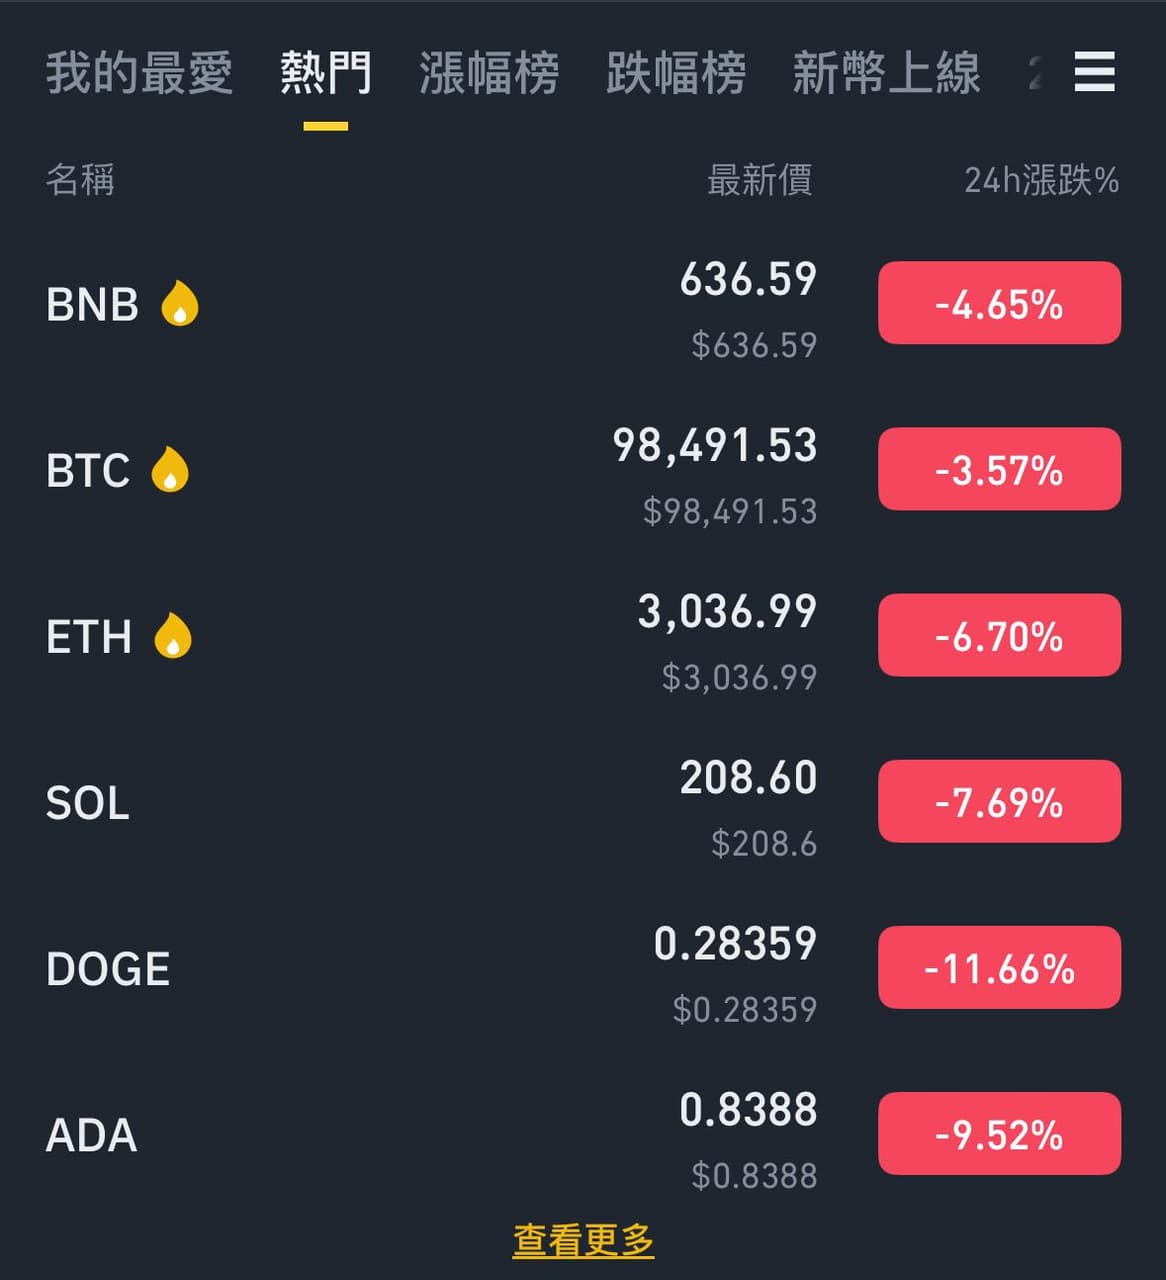The width and height of the screenshot is (1166, 1280).
Task: Open the DOGE coin row
Action: click(583, 968)
